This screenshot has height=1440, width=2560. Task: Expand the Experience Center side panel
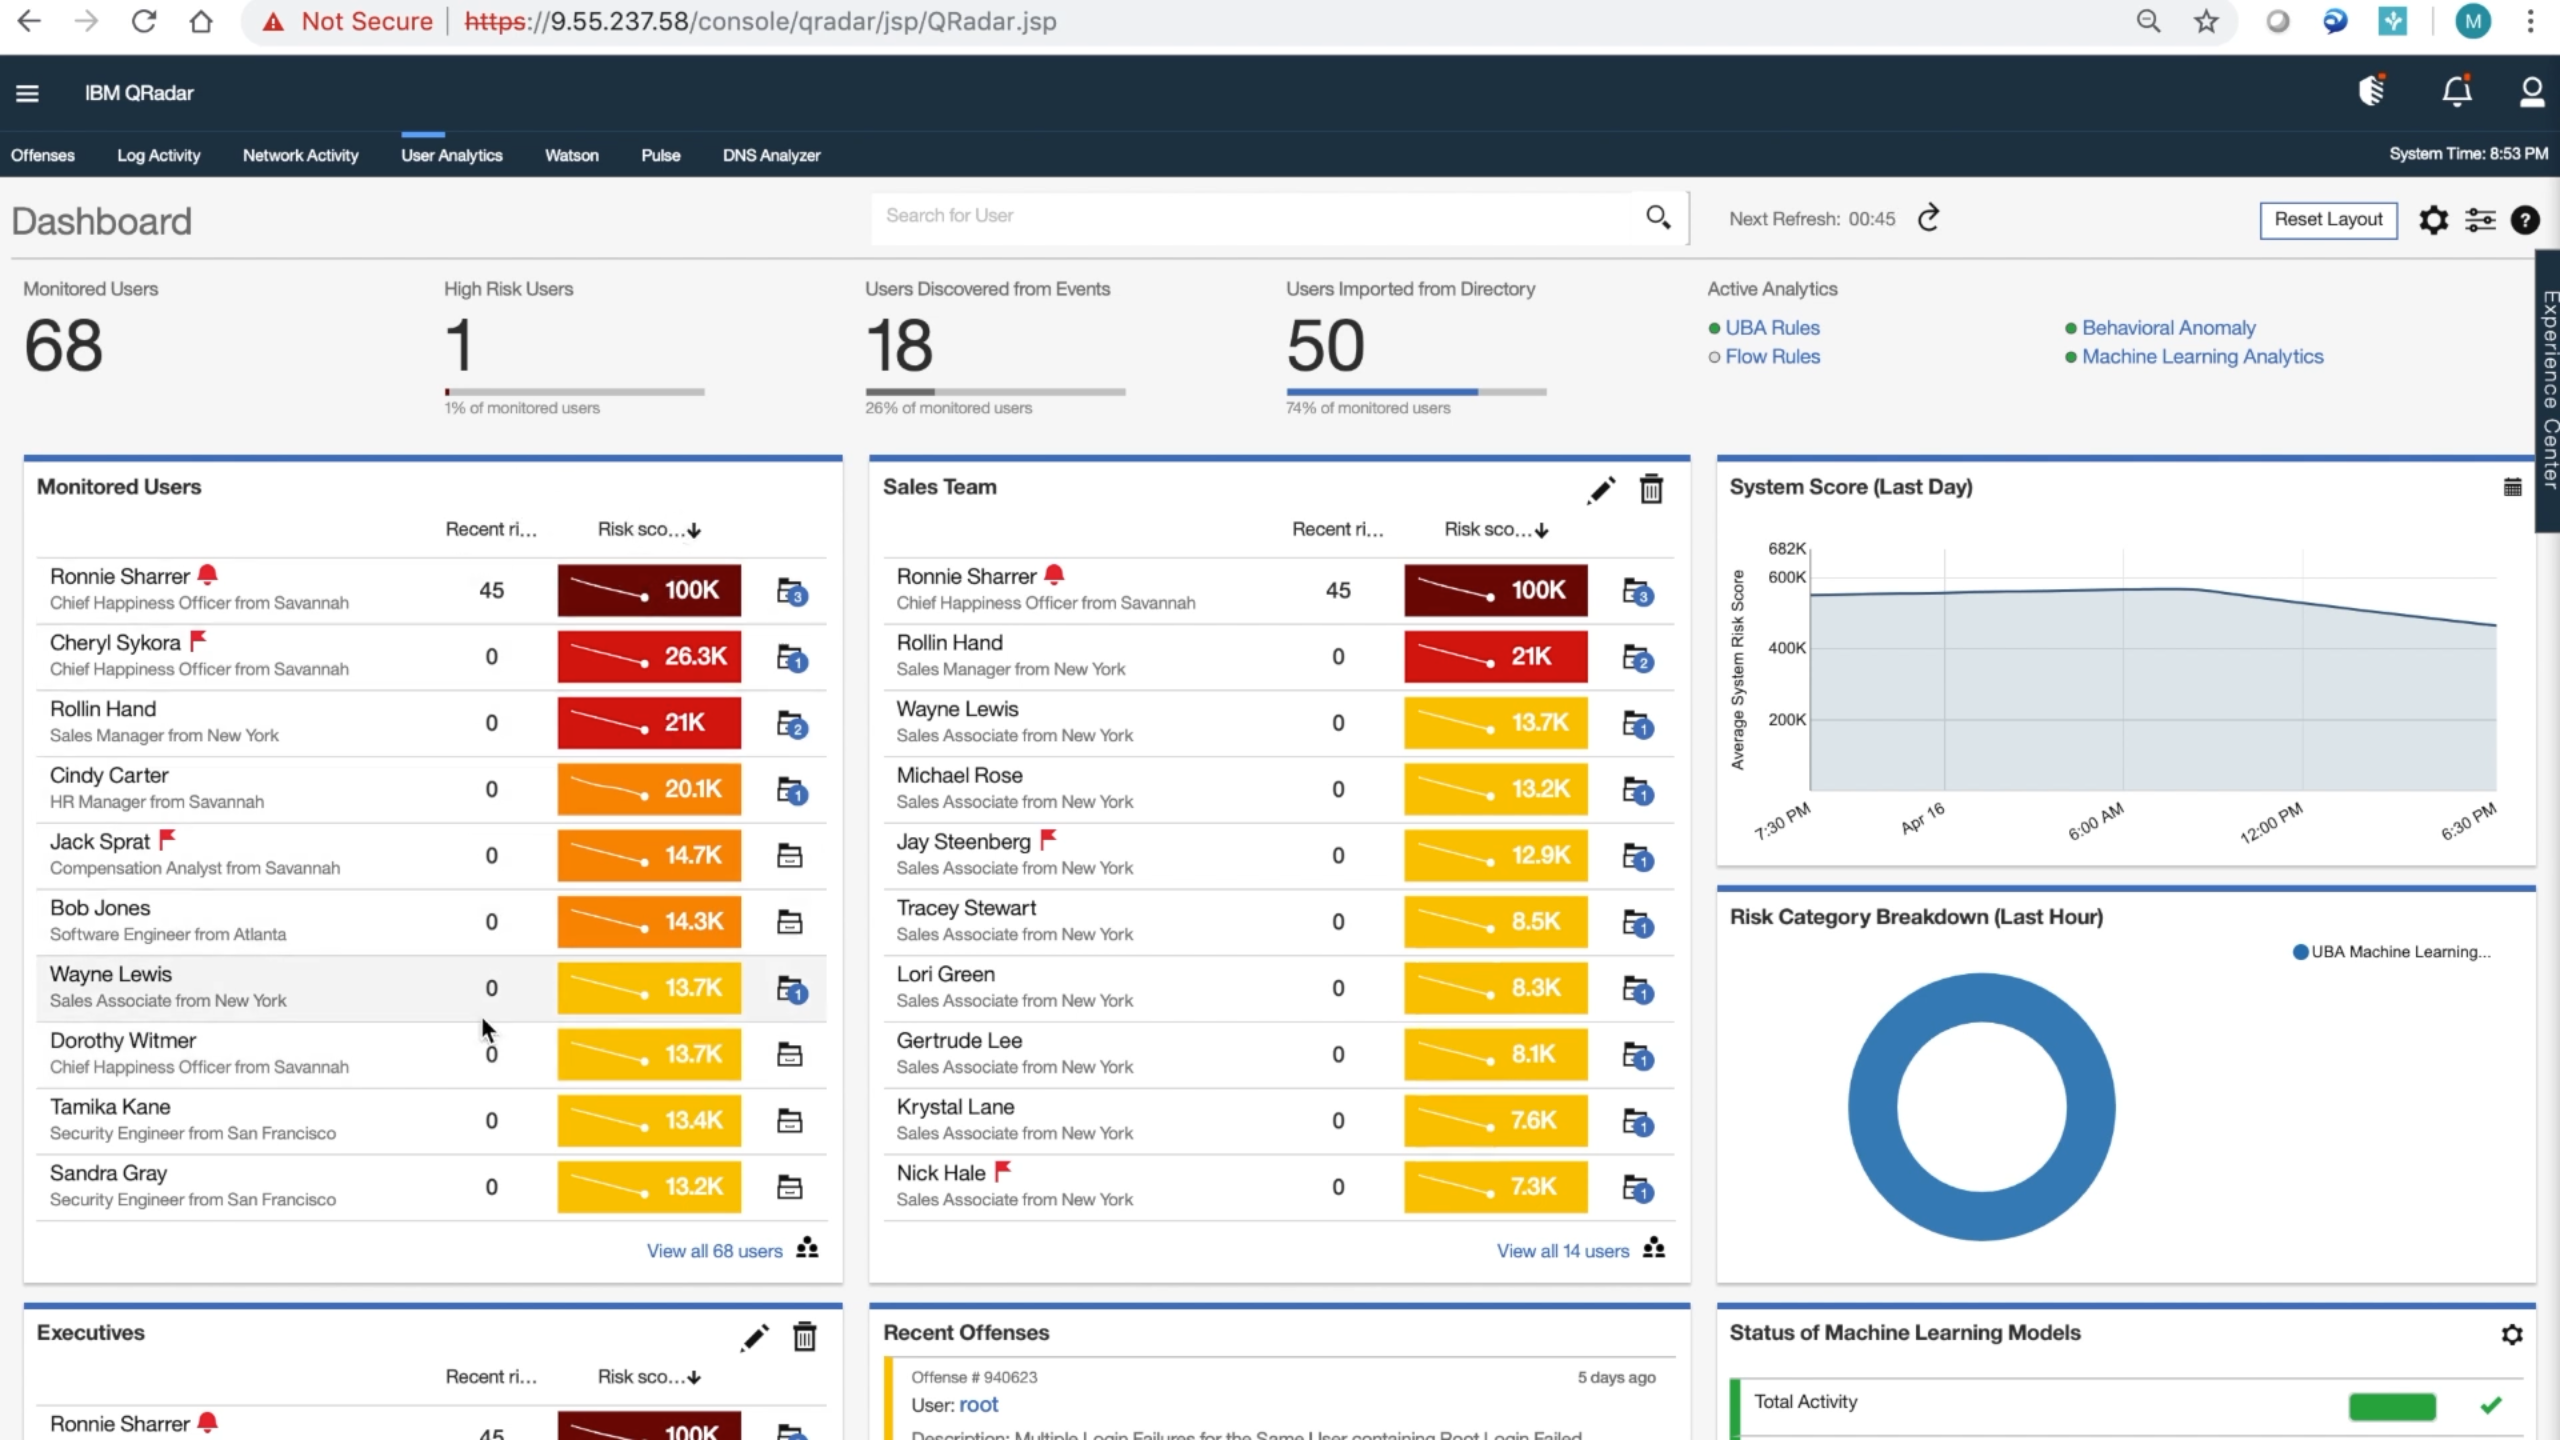click(x=2548, y=390)
